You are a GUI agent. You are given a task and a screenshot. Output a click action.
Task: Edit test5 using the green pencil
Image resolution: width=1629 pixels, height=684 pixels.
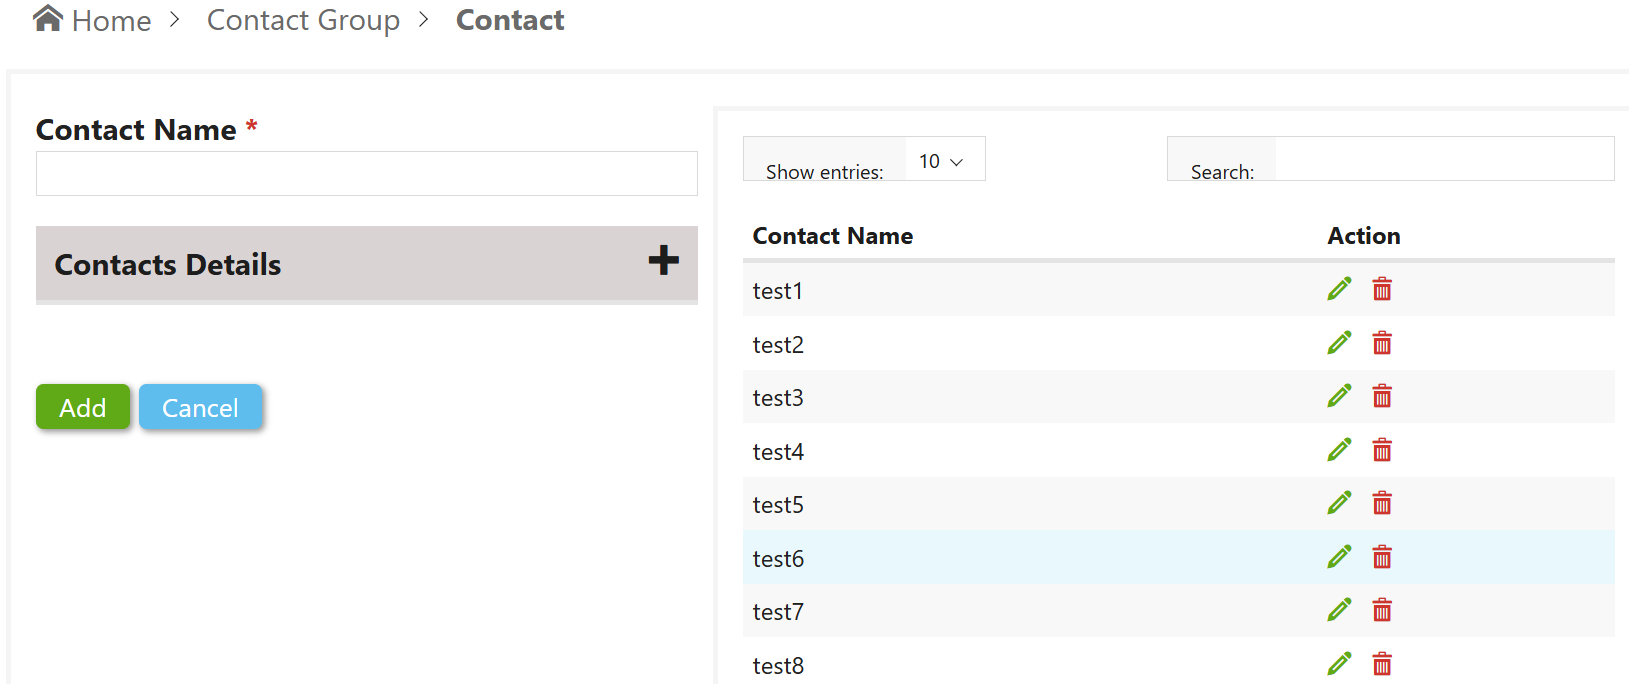1339,503
